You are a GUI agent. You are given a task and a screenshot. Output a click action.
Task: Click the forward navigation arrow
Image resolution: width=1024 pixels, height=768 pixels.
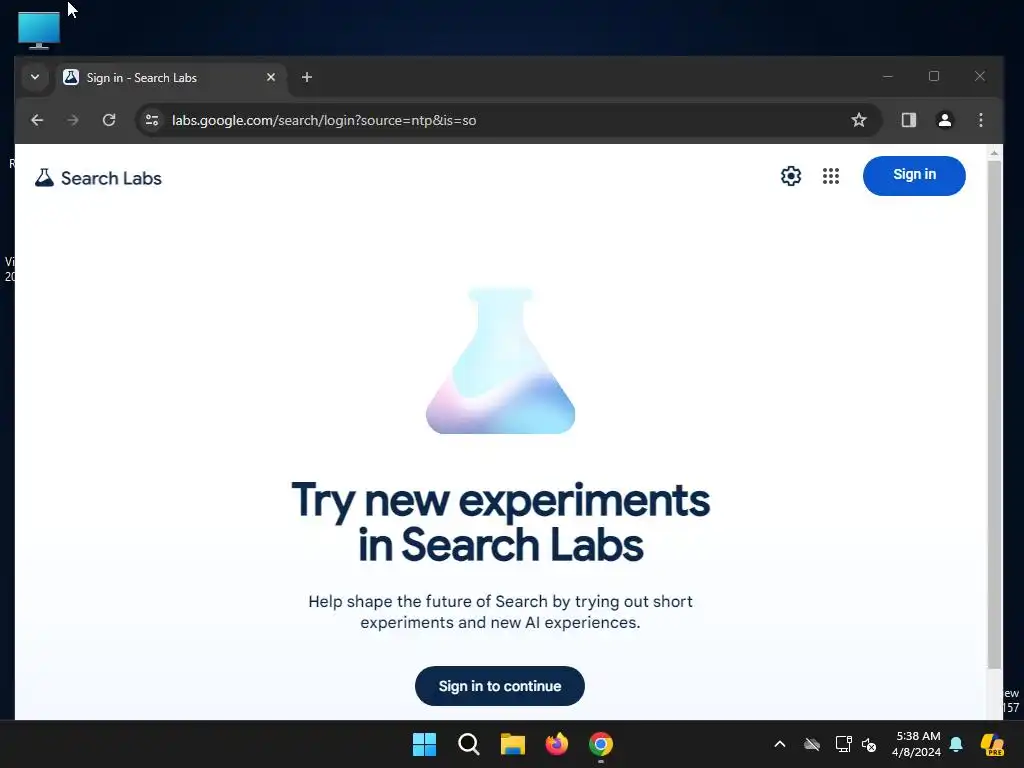(x=73, y=120)
